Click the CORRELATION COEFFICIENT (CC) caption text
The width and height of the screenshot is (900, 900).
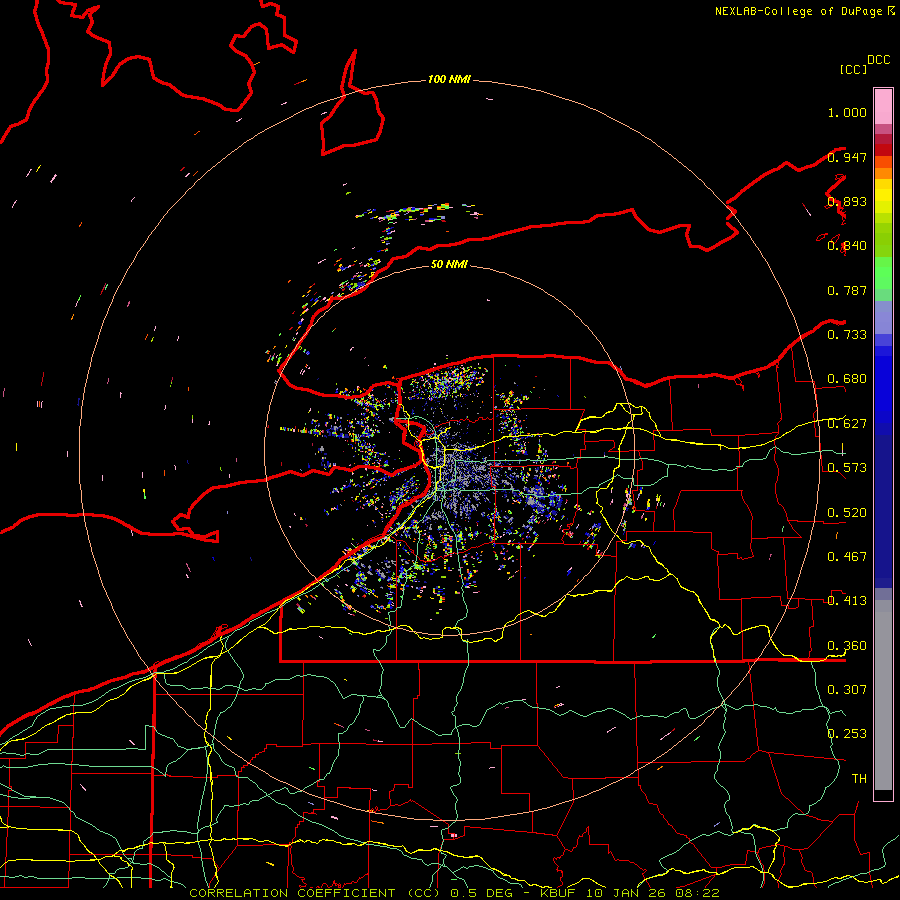click(312, 893)
